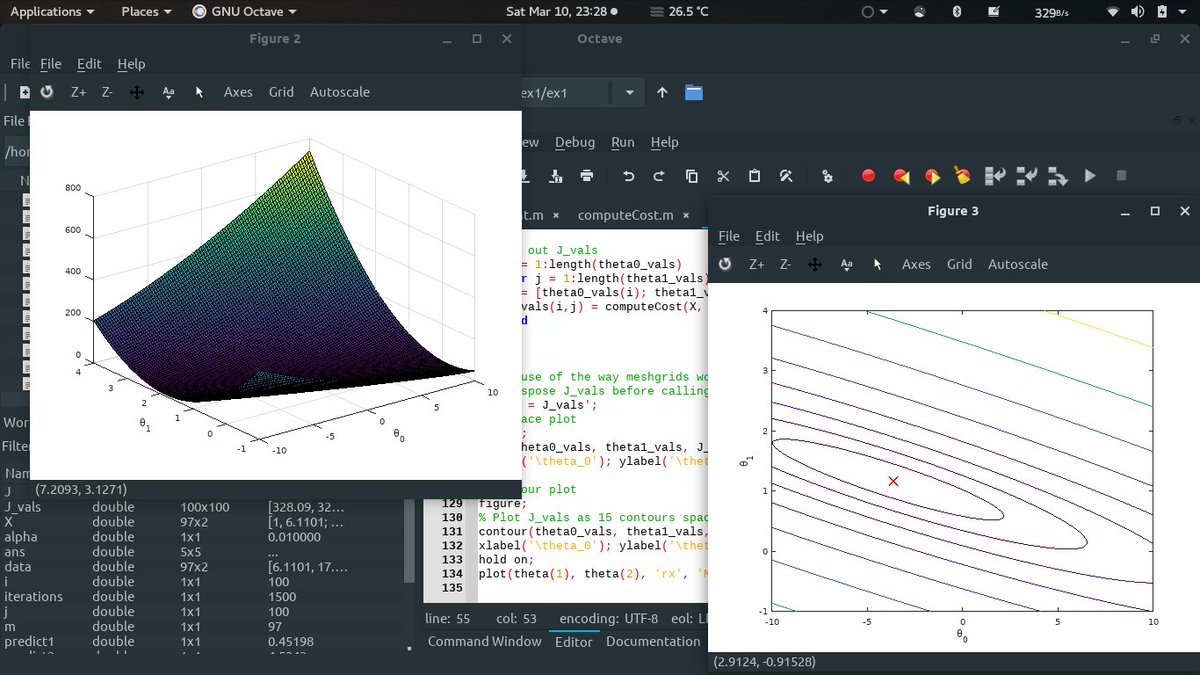Click the volume icon in system tray
This screenshot has height=675, width=1200.
coord(1137,11)
